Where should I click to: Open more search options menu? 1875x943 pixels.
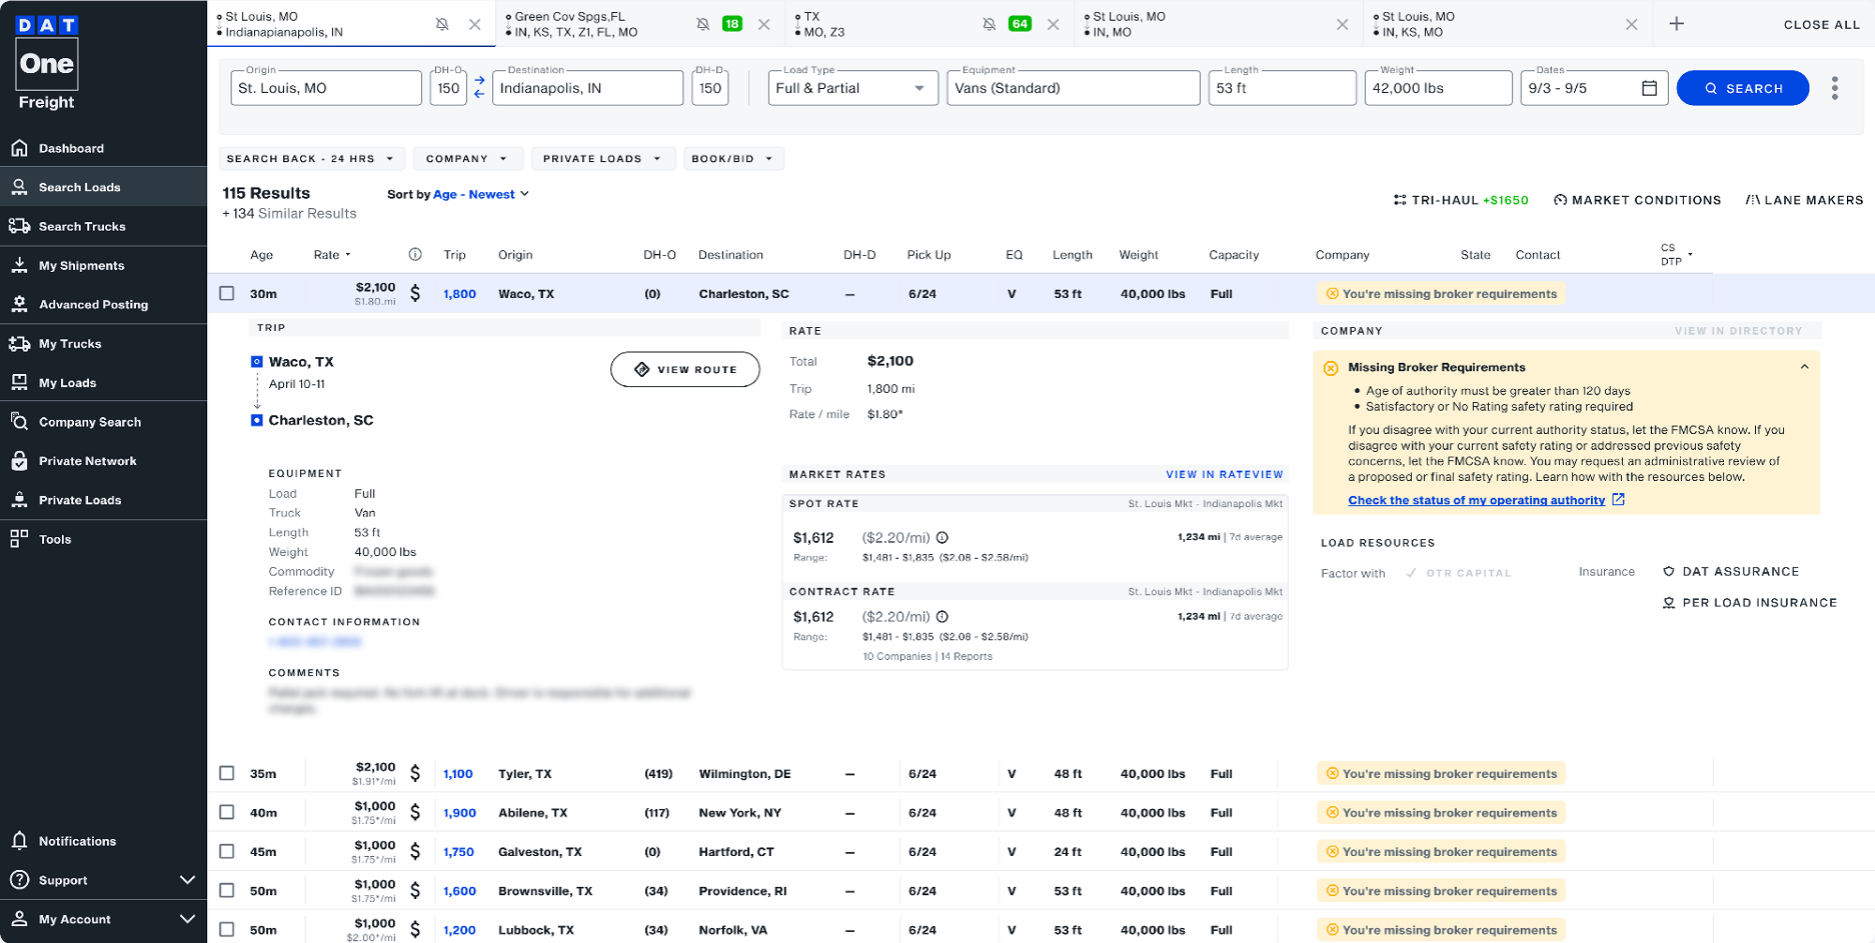pyautogui.click(x=1835, y=88)
